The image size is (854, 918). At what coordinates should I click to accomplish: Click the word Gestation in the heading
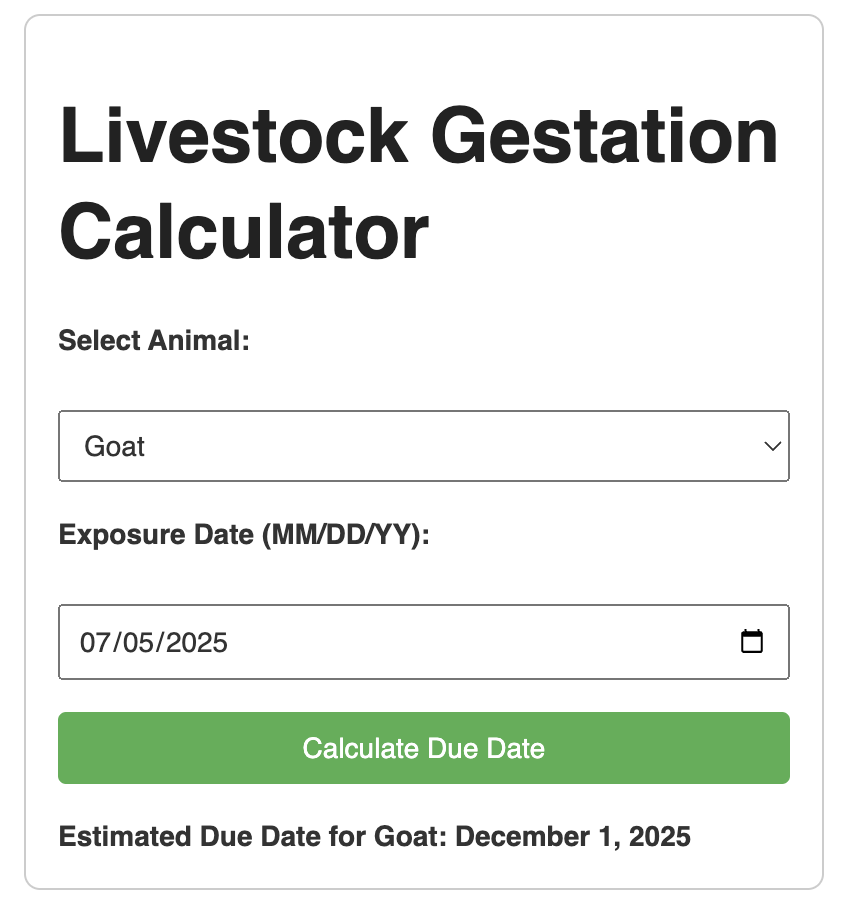(x=605, y=136)
